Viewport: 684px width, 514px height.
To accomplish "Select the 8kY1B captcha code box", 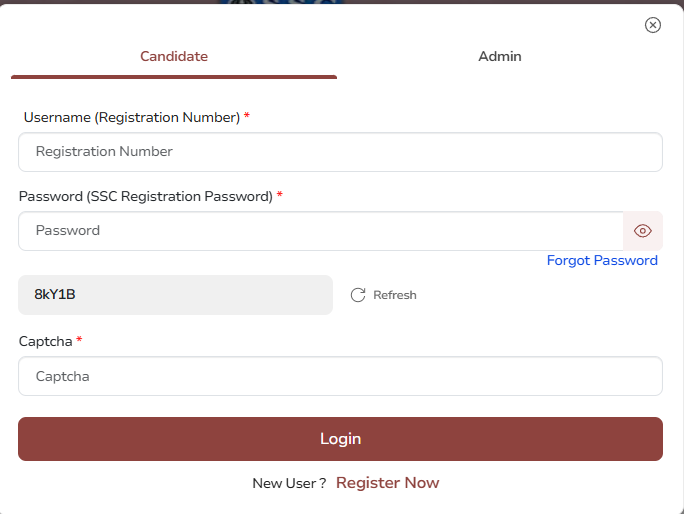I will tap(175, 295).
